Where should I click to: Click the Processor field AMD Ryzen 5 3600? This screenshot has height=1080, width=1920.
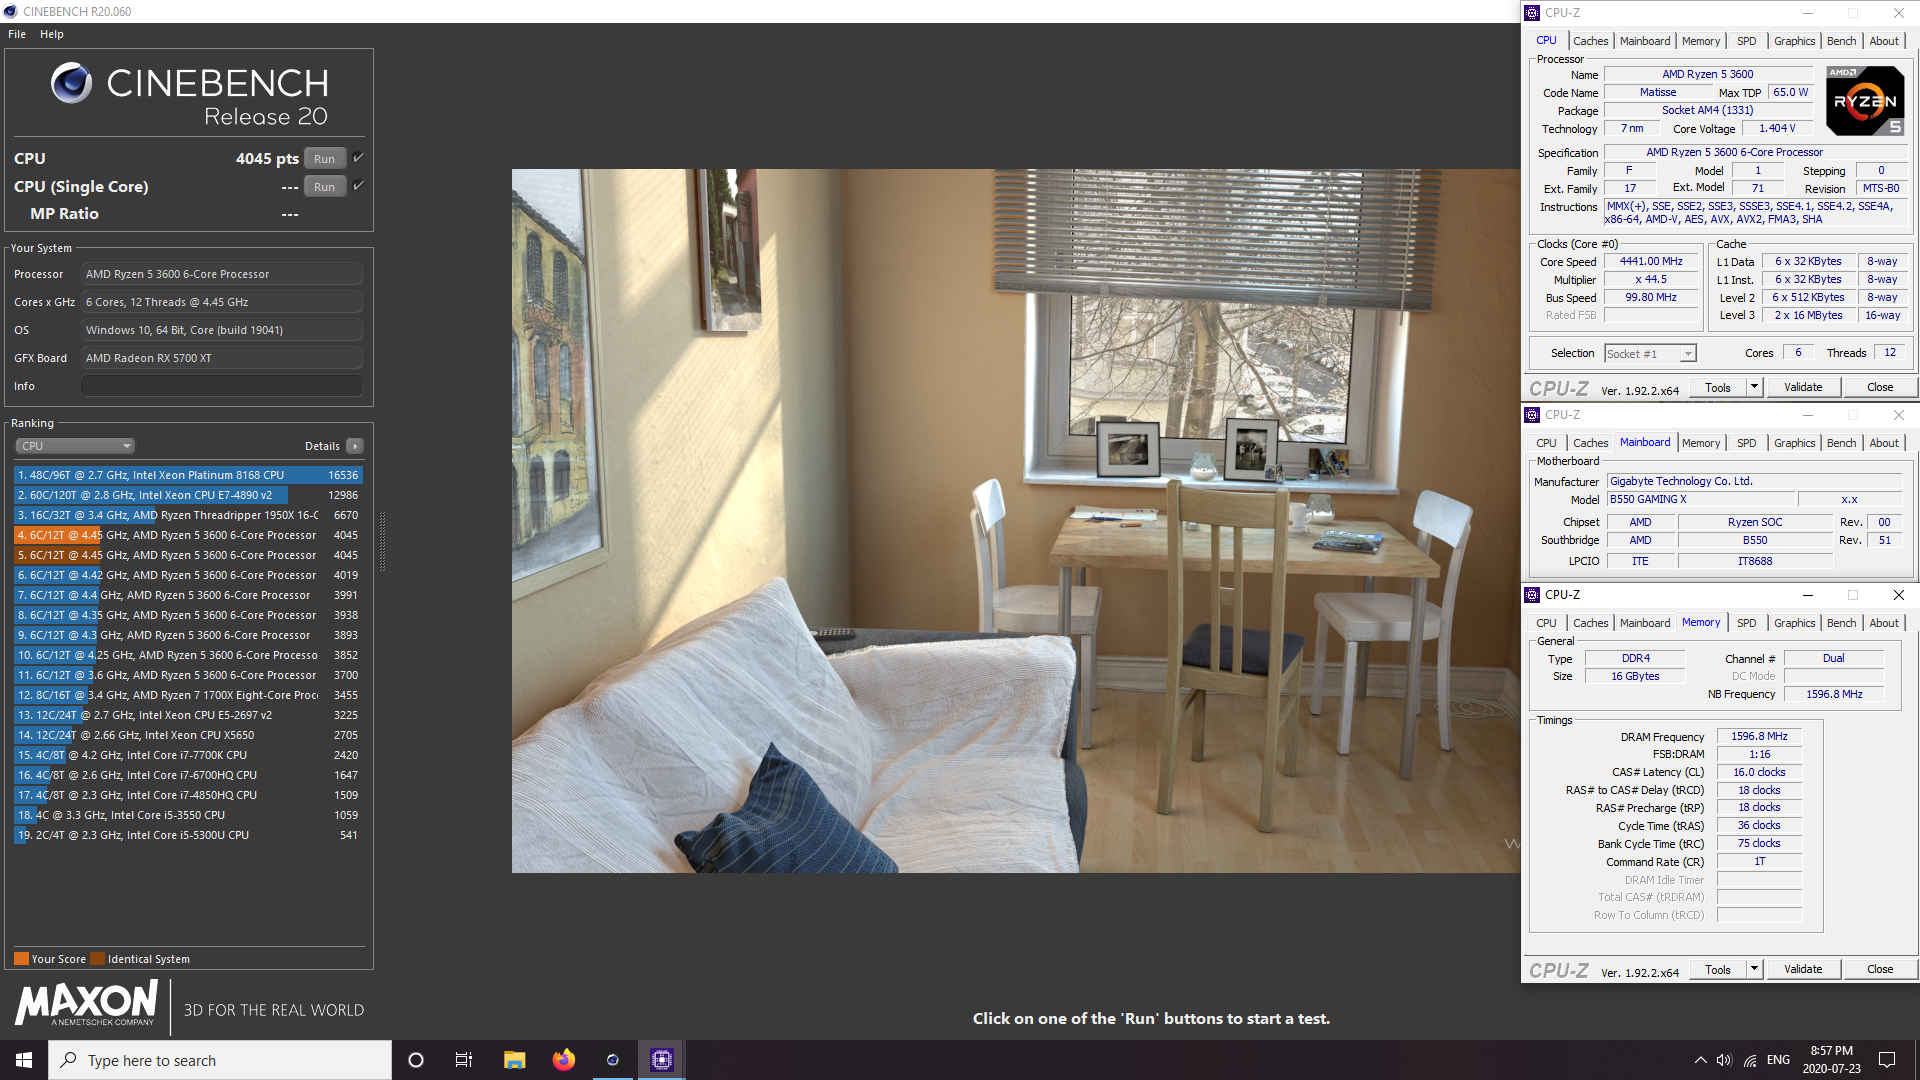(222, 274)
